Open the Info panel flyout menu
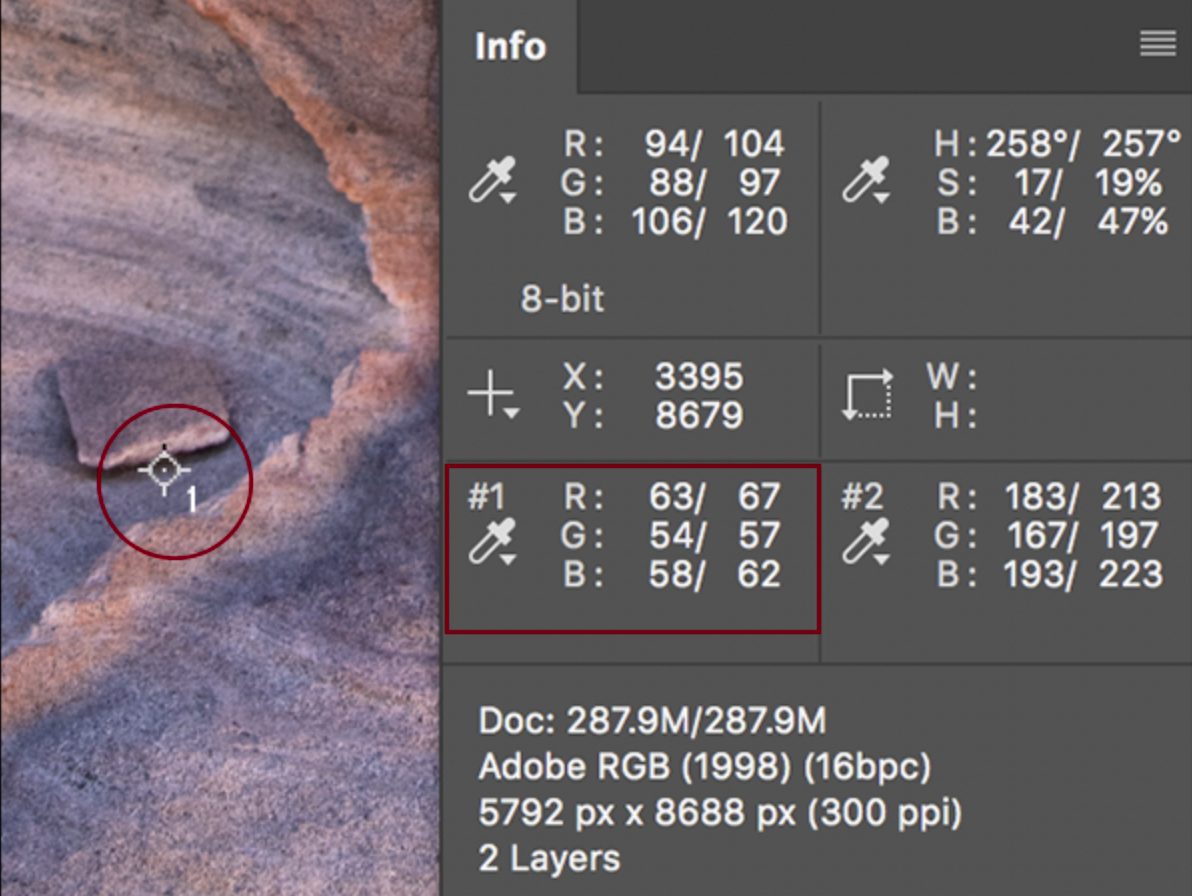The image size is (1192, 896). tap(1157, 43)
